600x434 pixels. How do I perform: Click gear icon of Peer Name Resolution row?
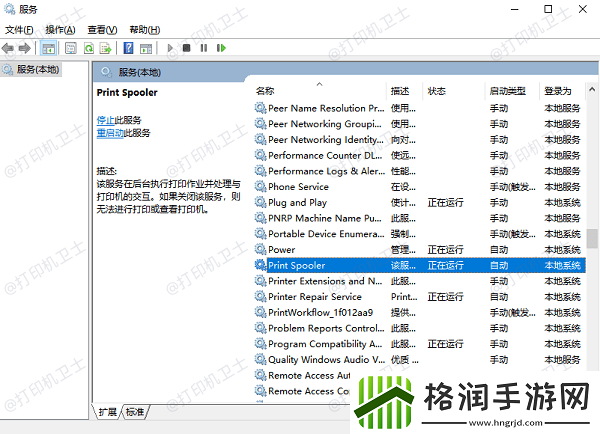(260, 108)
